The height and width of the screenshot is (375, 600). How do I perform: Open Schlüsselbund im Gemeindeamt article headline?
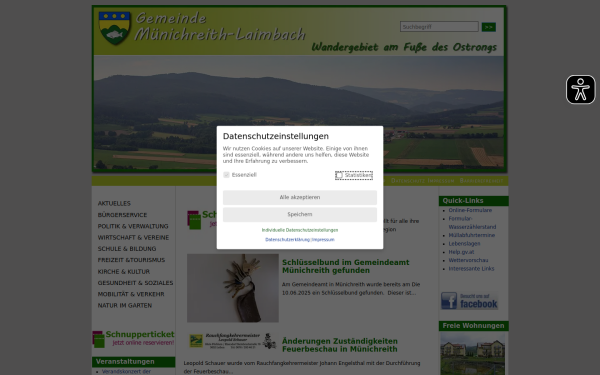[345, 266]
